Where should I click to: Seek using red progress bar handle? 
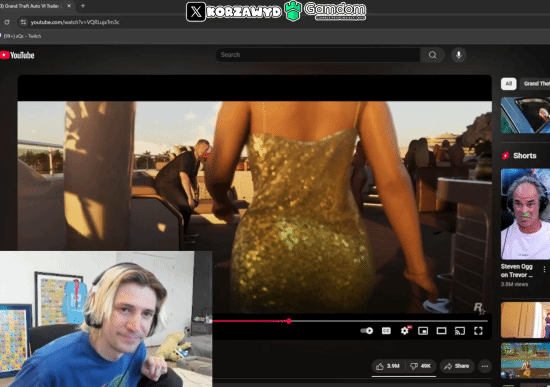(289, 321)
